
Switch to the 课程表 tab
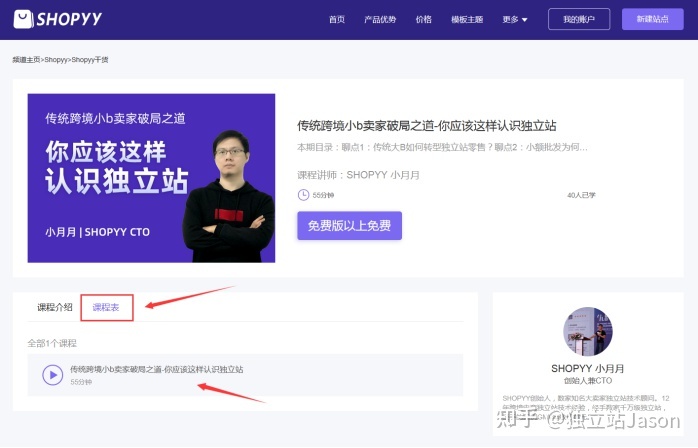pyautogui.click(x=106, y=307)
